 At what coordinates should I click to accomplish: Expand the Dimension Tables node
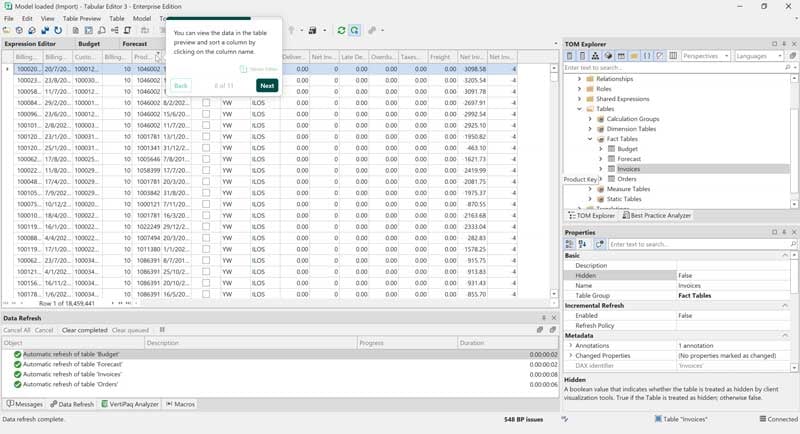click(x=590, y=129)
